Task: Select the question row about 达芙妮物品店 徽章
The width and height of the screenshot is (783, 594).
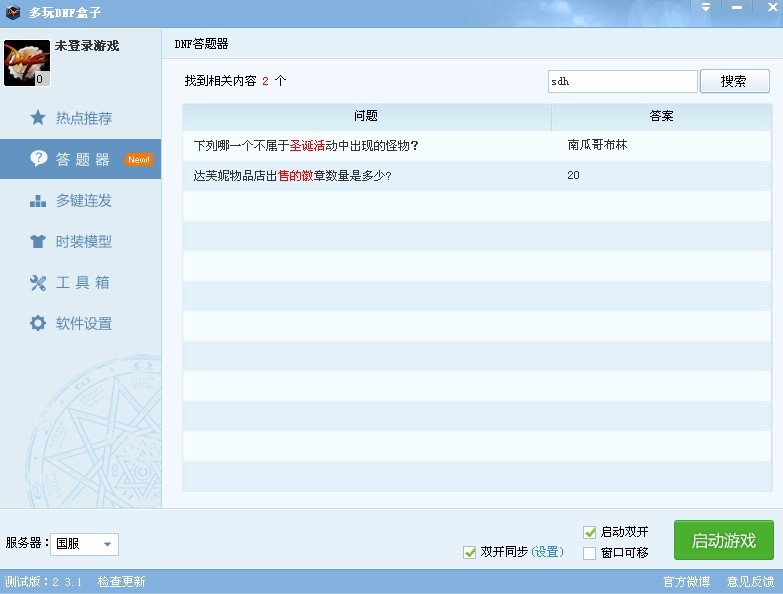Action: tap(477, 176)
